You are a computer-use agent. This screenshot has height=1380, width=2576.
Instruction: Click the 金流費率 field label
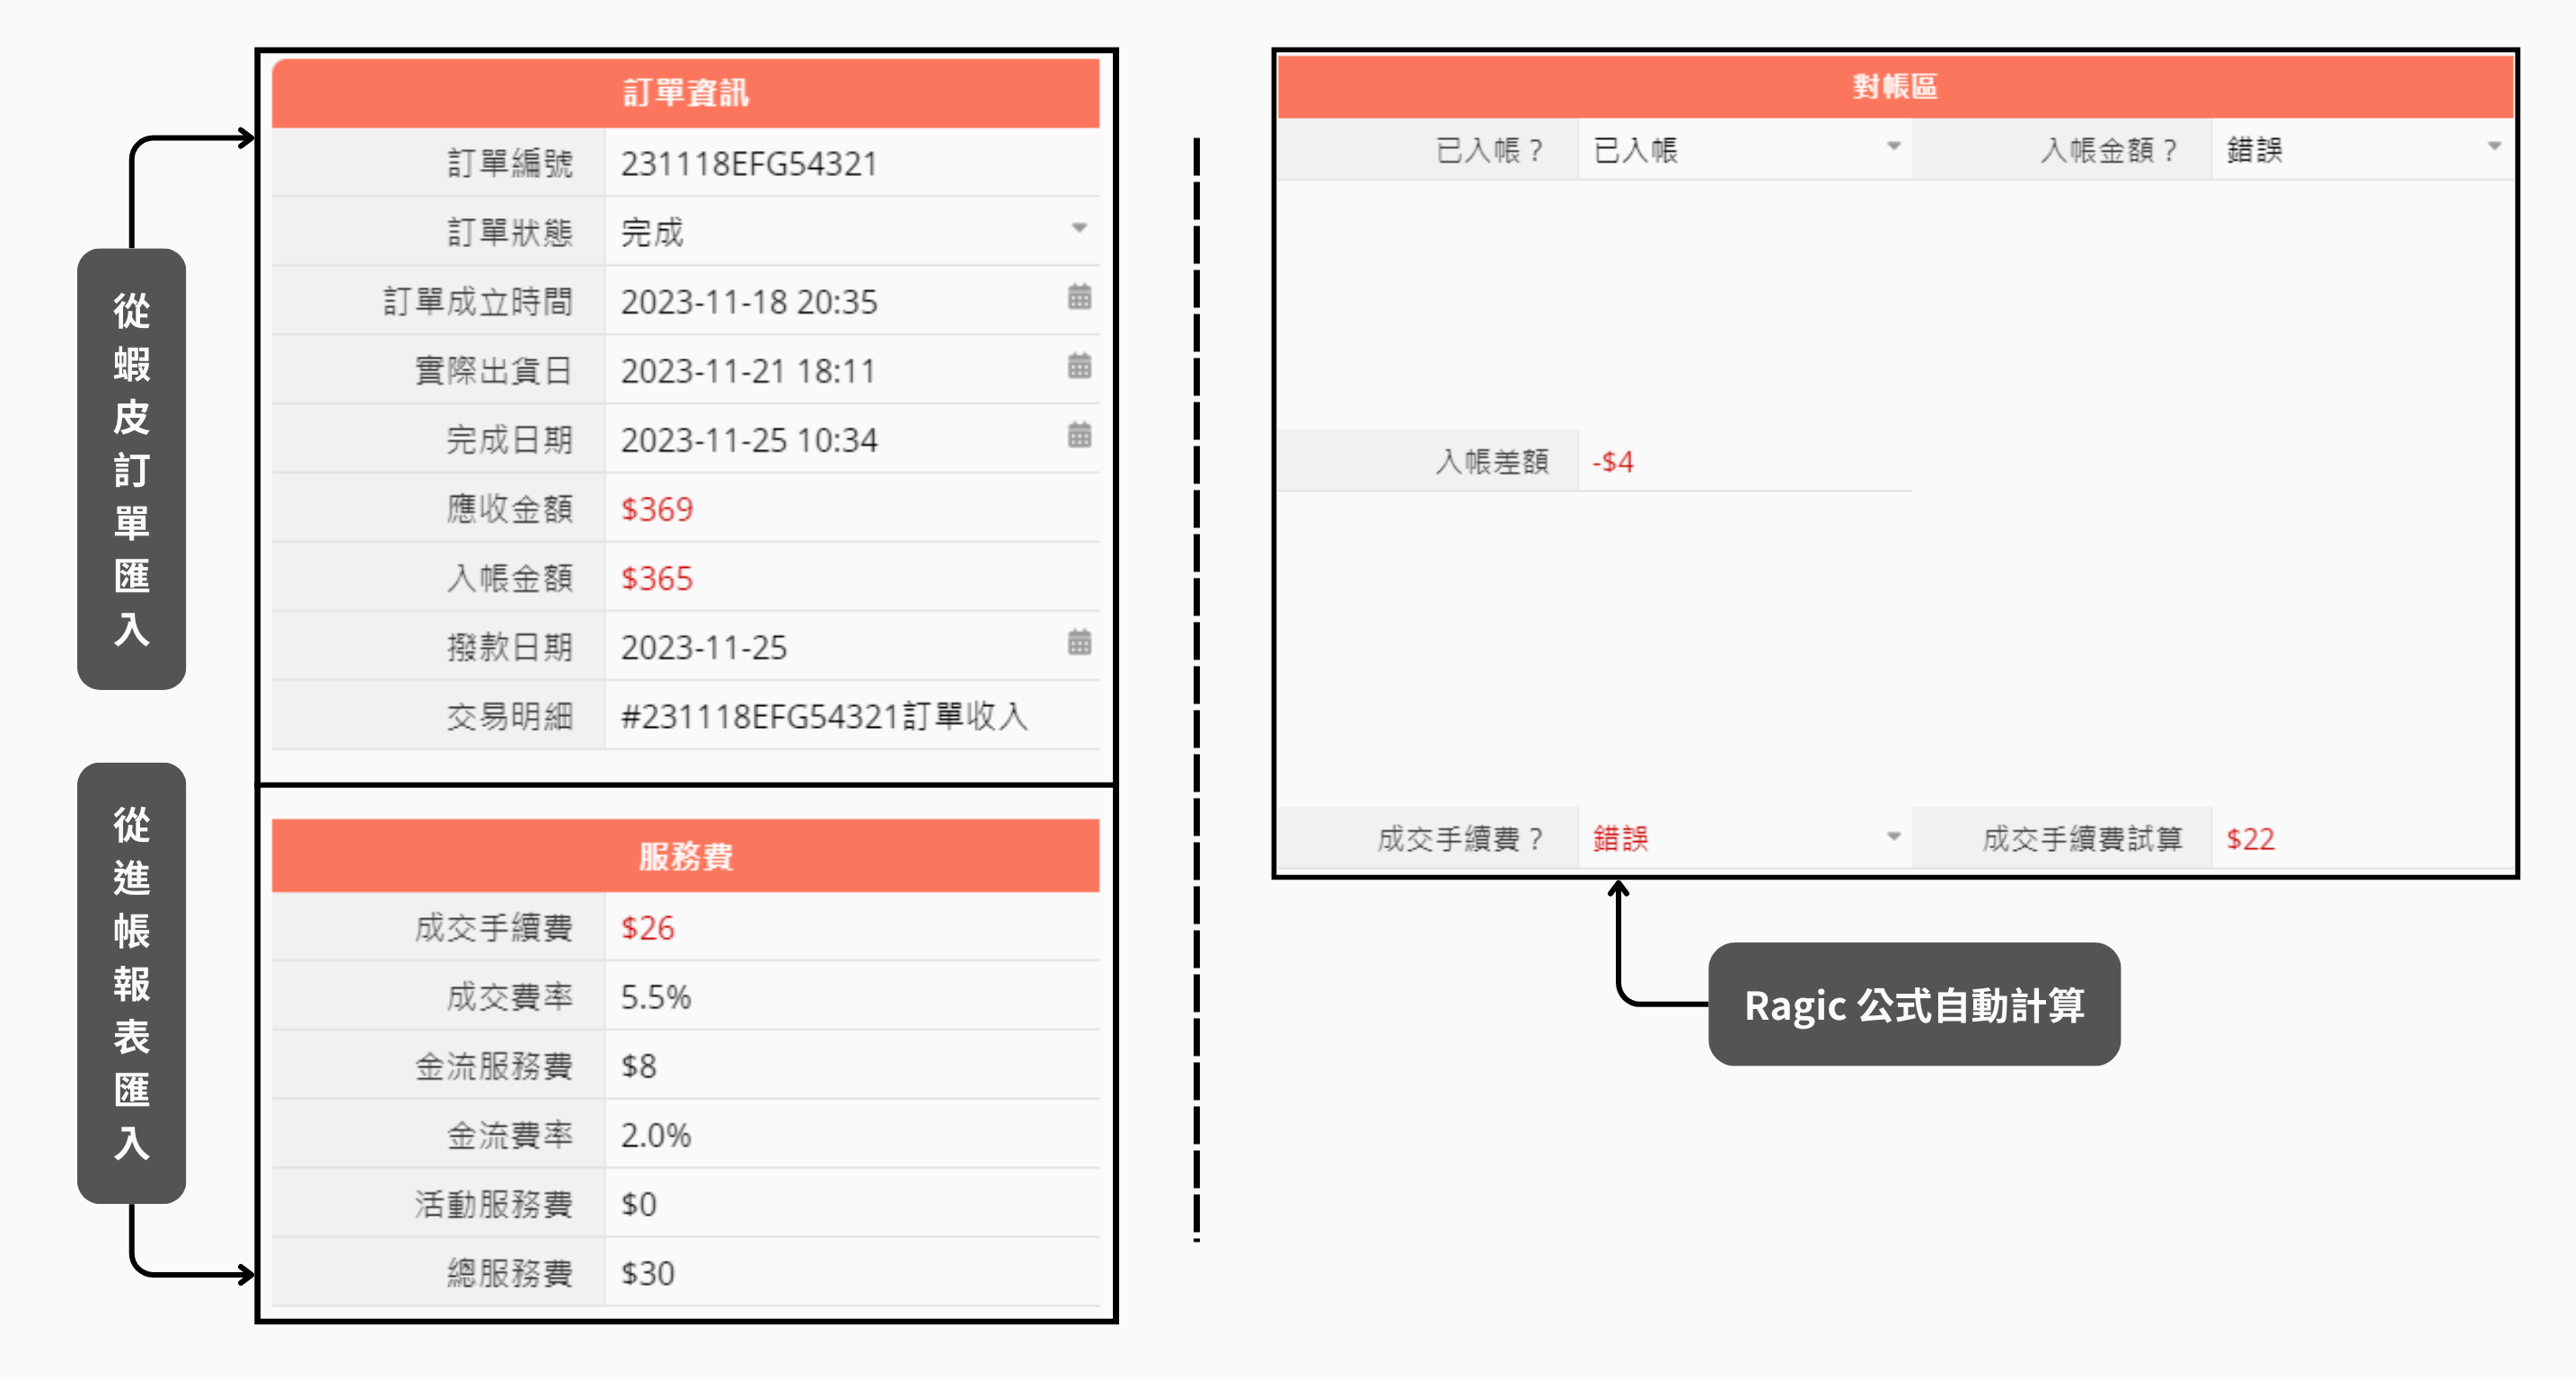510,1134
